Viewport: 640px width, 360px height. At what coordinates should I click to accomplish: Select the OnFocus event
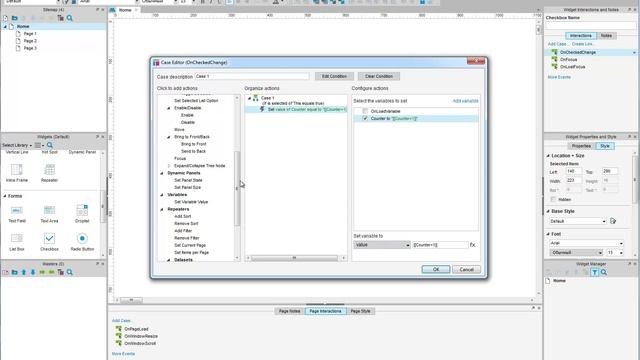[x=569, y=60]
